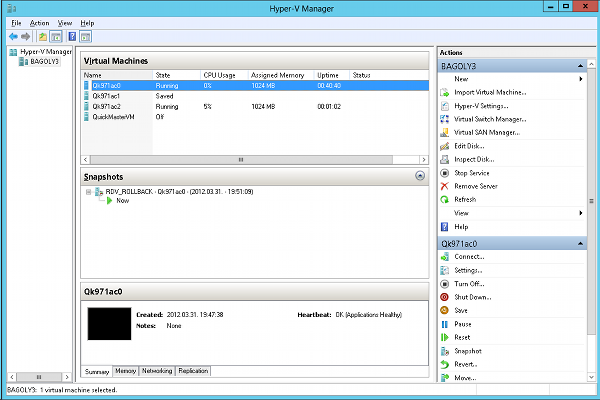Viewport: 600px width, 400px height.
Task: Click the Connect icon for Qk971ac0
Action: [x=445, y=257]
